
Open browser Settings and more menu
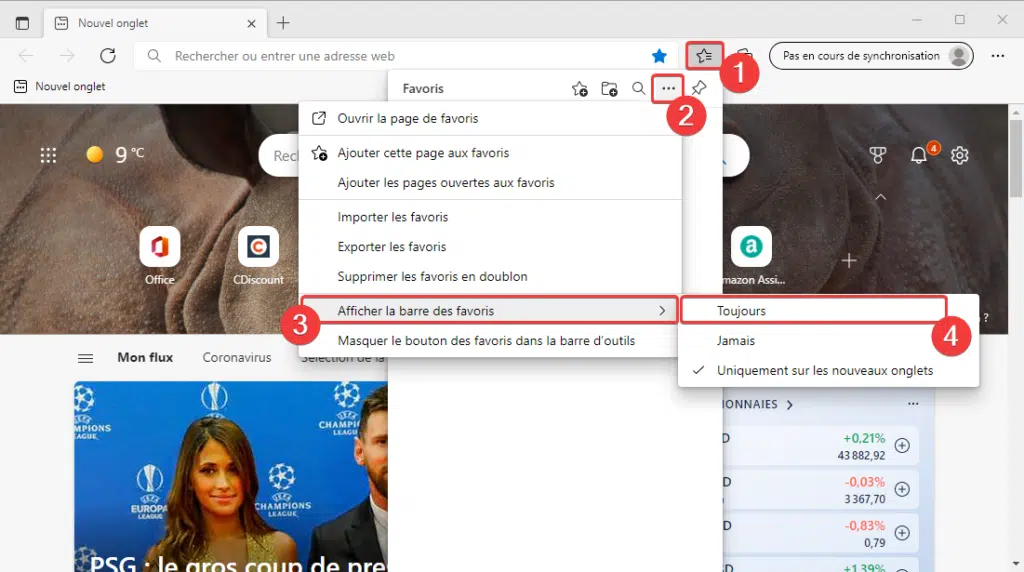pyautogui.click(x=998, y=56)
